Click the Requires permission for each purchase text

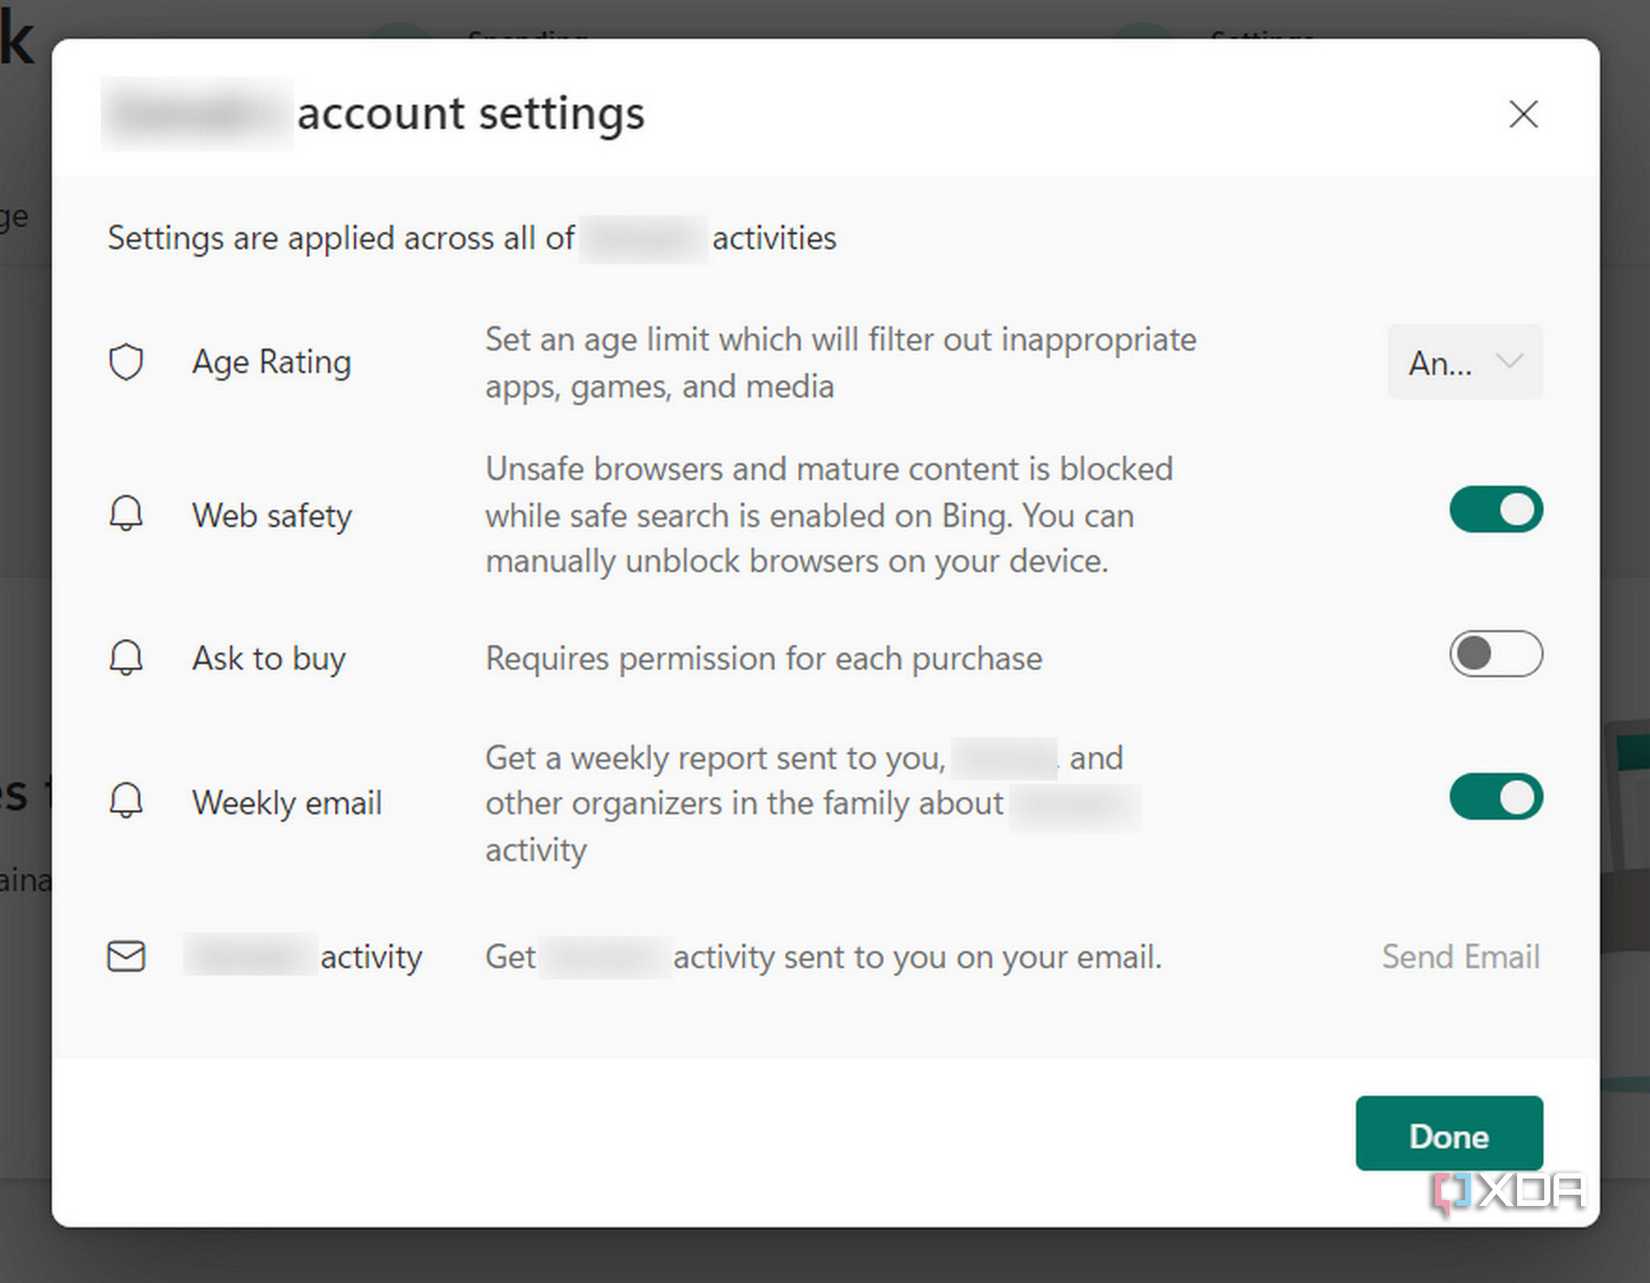(x=764, y=659)
